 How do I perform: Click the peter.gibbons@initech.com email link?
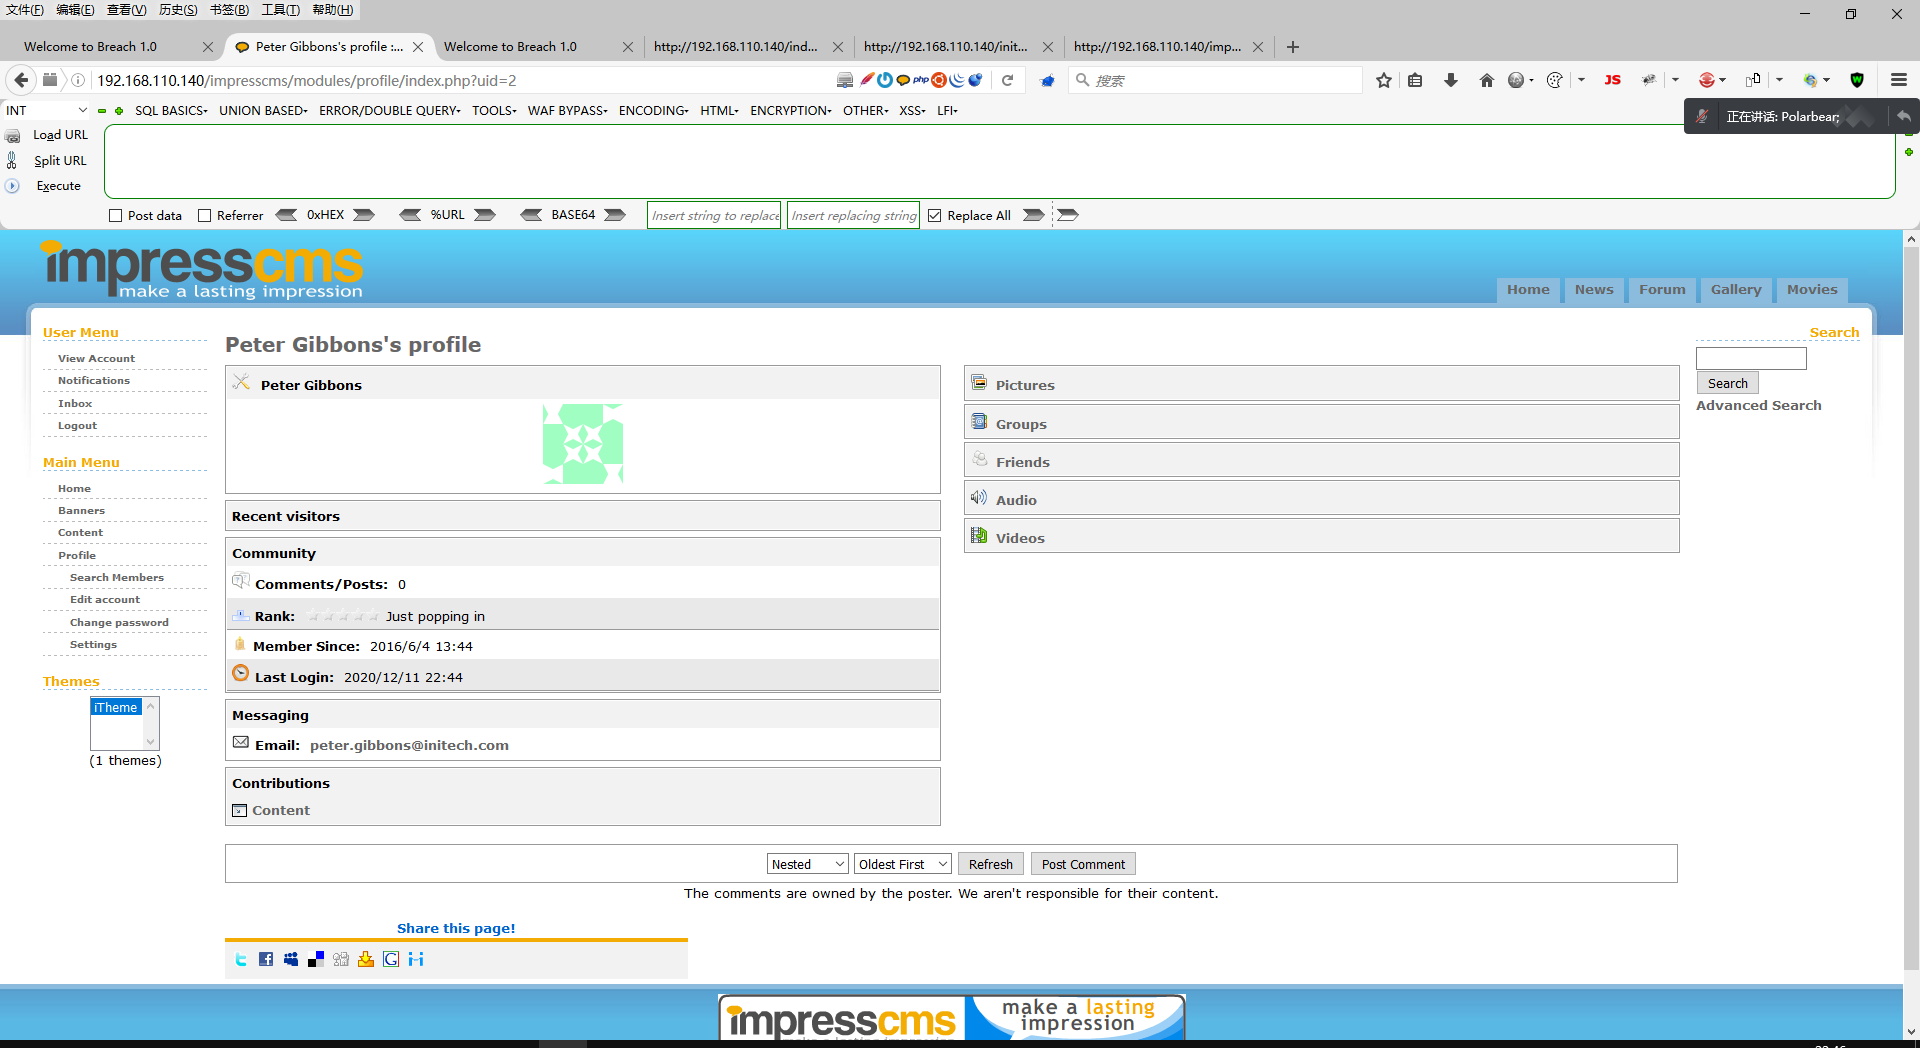409,746
